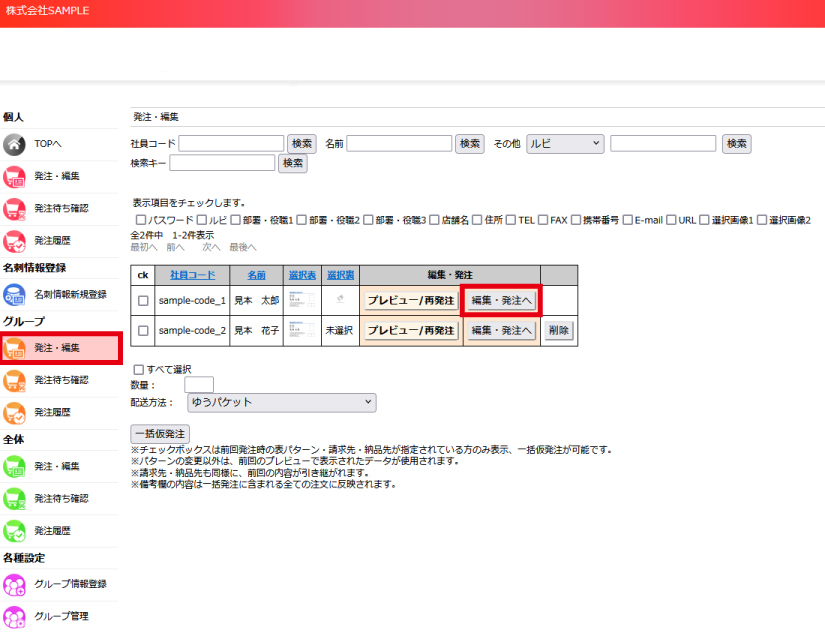Image resolution: width=825 pixels, height=632 pixels.
Task: Click the 個人 発注履歴 icon
Action: click(x=14, y=240)
